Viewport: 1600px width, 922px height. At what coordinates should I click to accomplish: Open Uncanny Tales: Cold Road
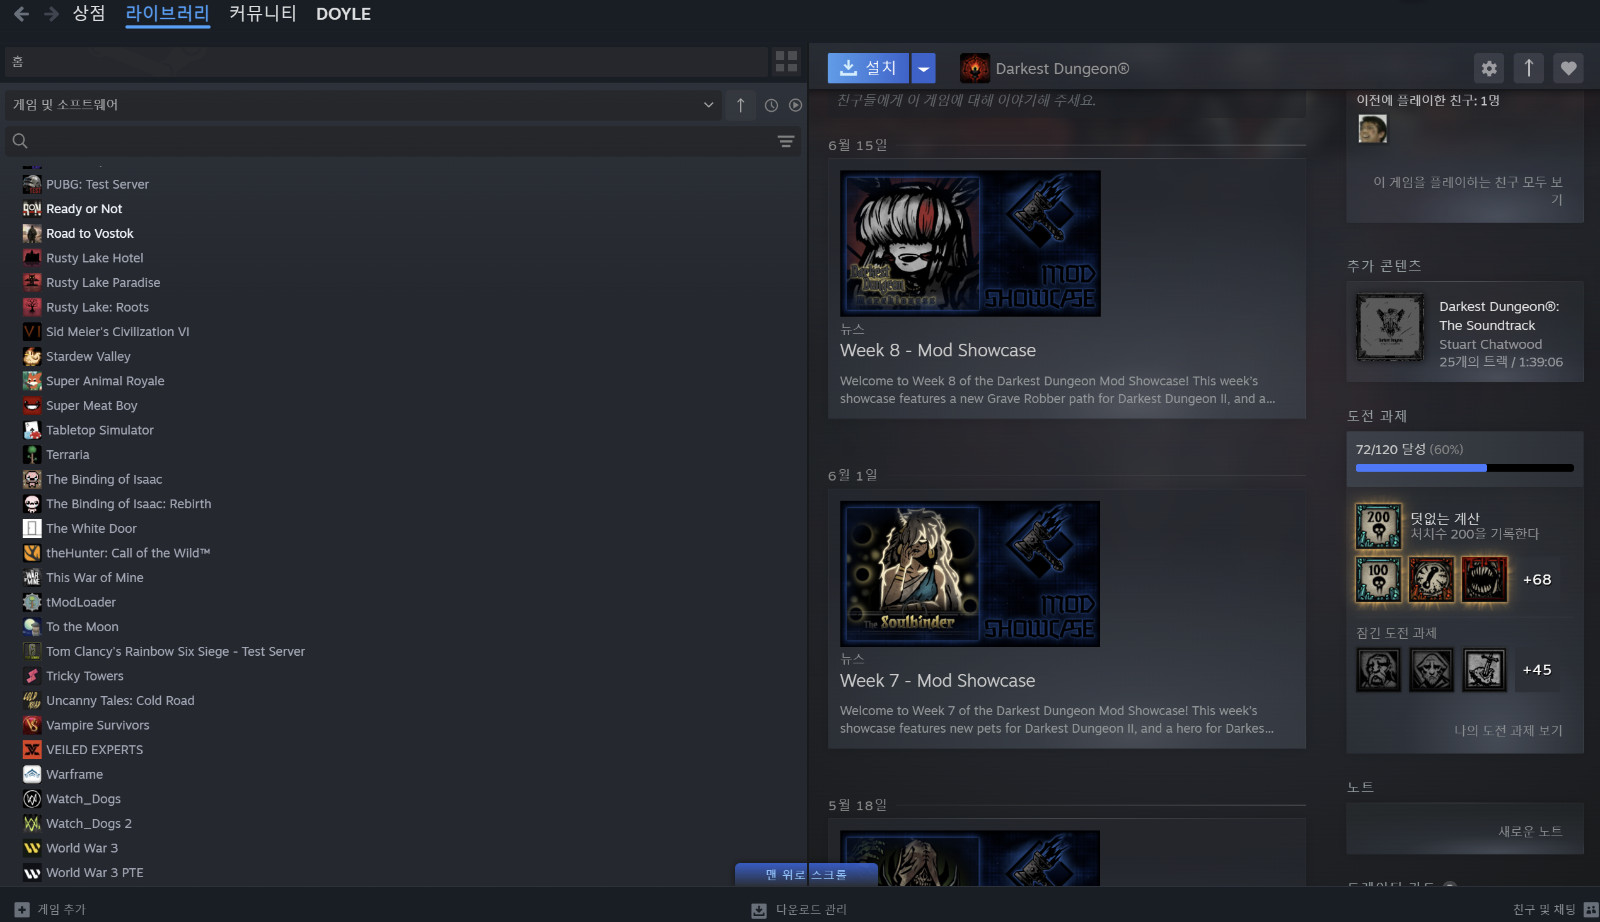point(120,700)
